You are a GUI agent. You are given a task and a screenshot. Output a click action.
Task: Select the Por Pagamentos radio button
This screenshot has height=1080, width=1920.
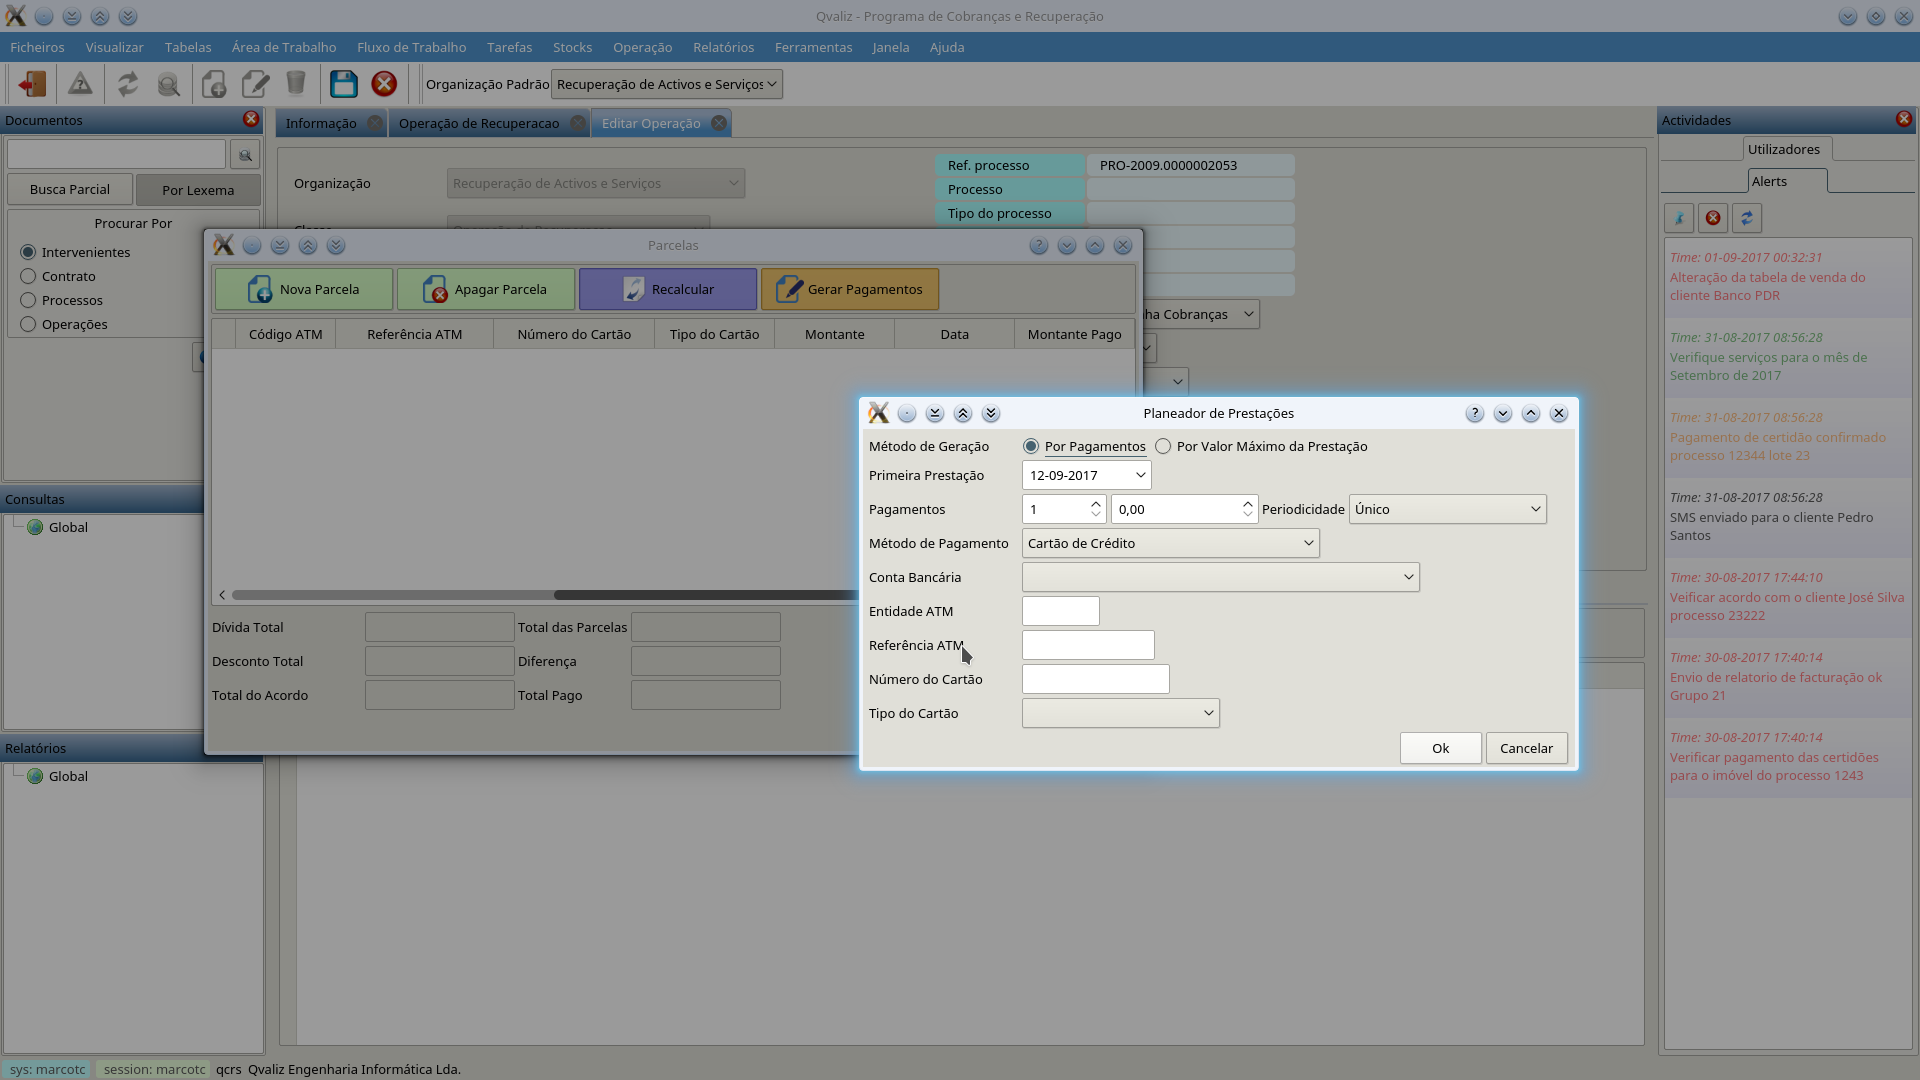1031,447
